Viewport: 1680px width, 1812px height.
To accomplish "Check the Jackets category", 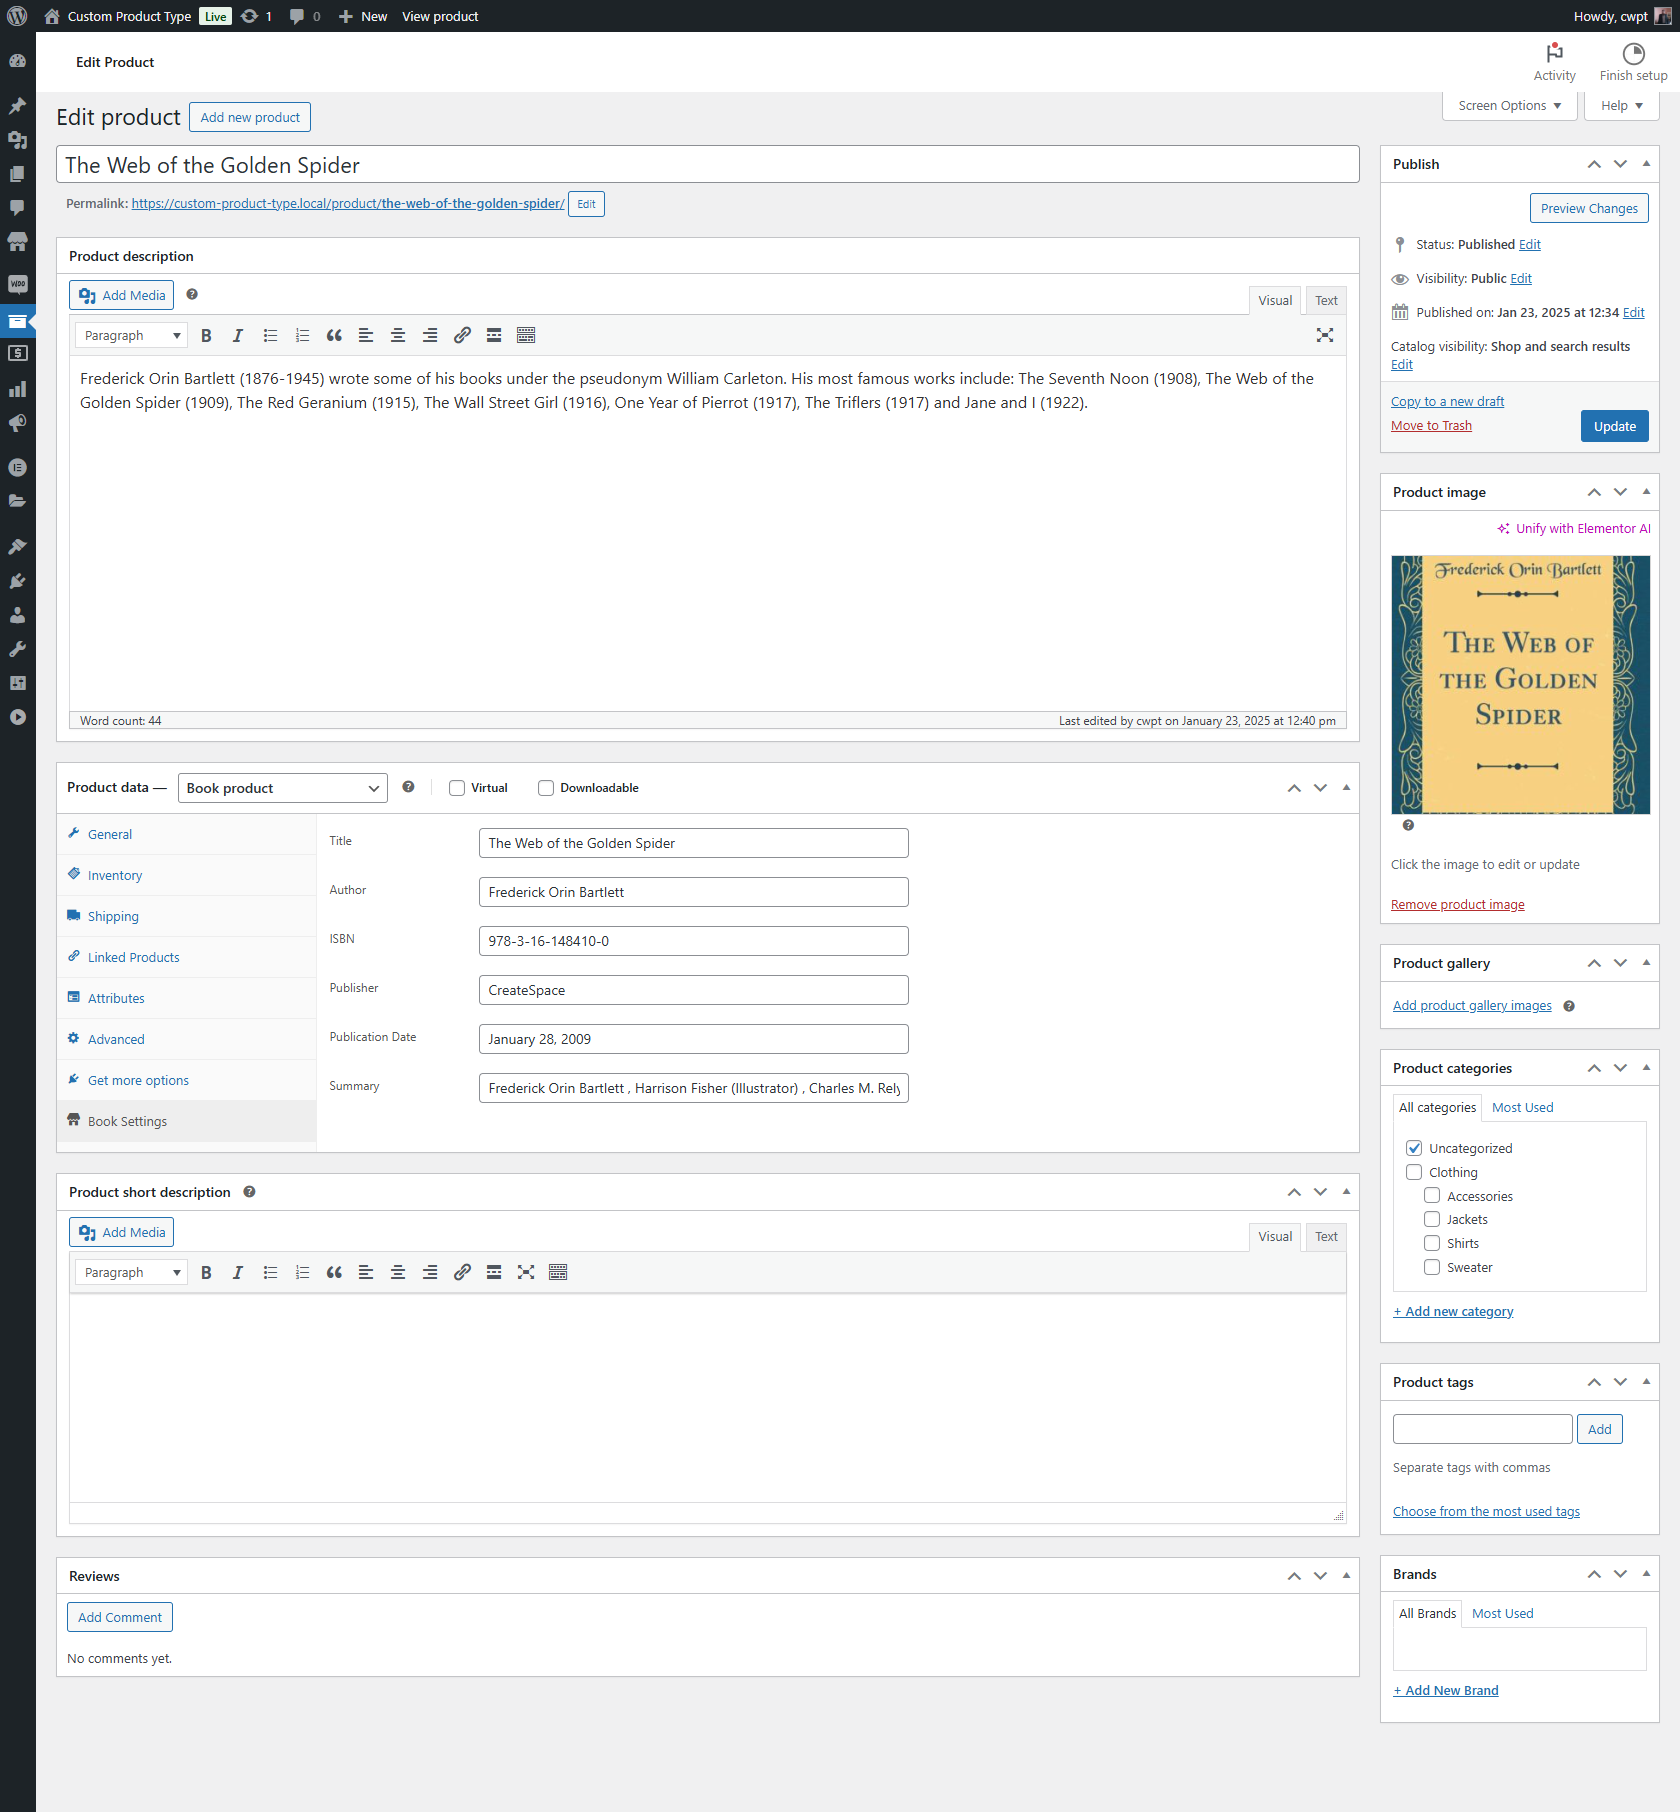I will click(1432, 1219).
